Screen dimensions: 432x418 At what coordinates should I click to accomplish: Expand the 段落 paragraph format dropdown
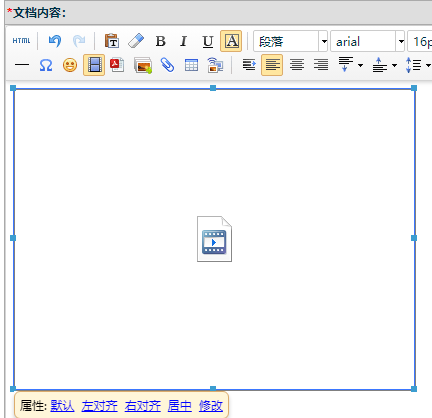pos(323,41)
